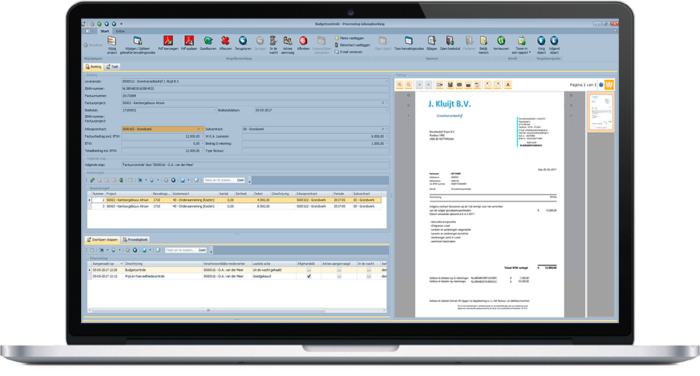Click the red Afbreken icon

[303, 41]
